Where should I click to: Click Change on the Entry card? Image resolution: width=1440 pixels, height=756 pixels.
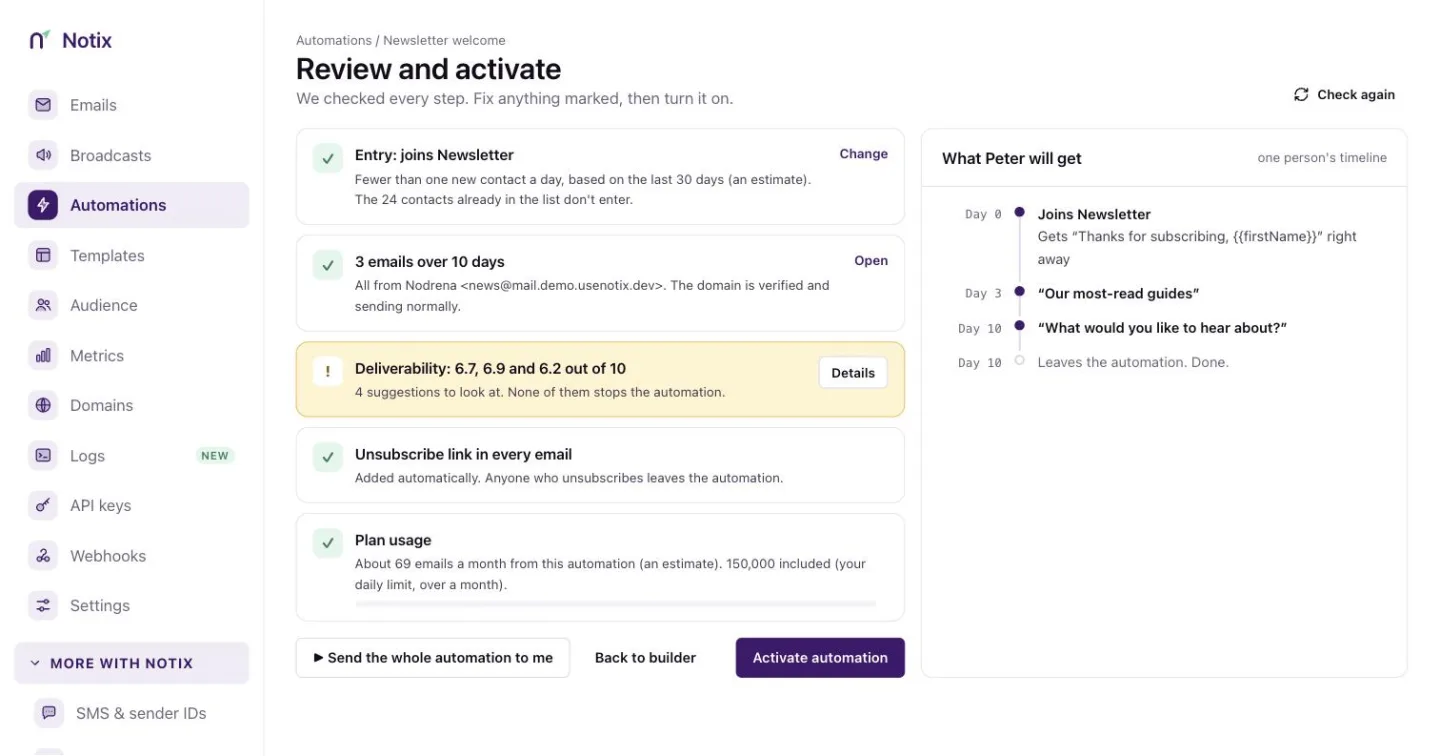coord(864,154)
